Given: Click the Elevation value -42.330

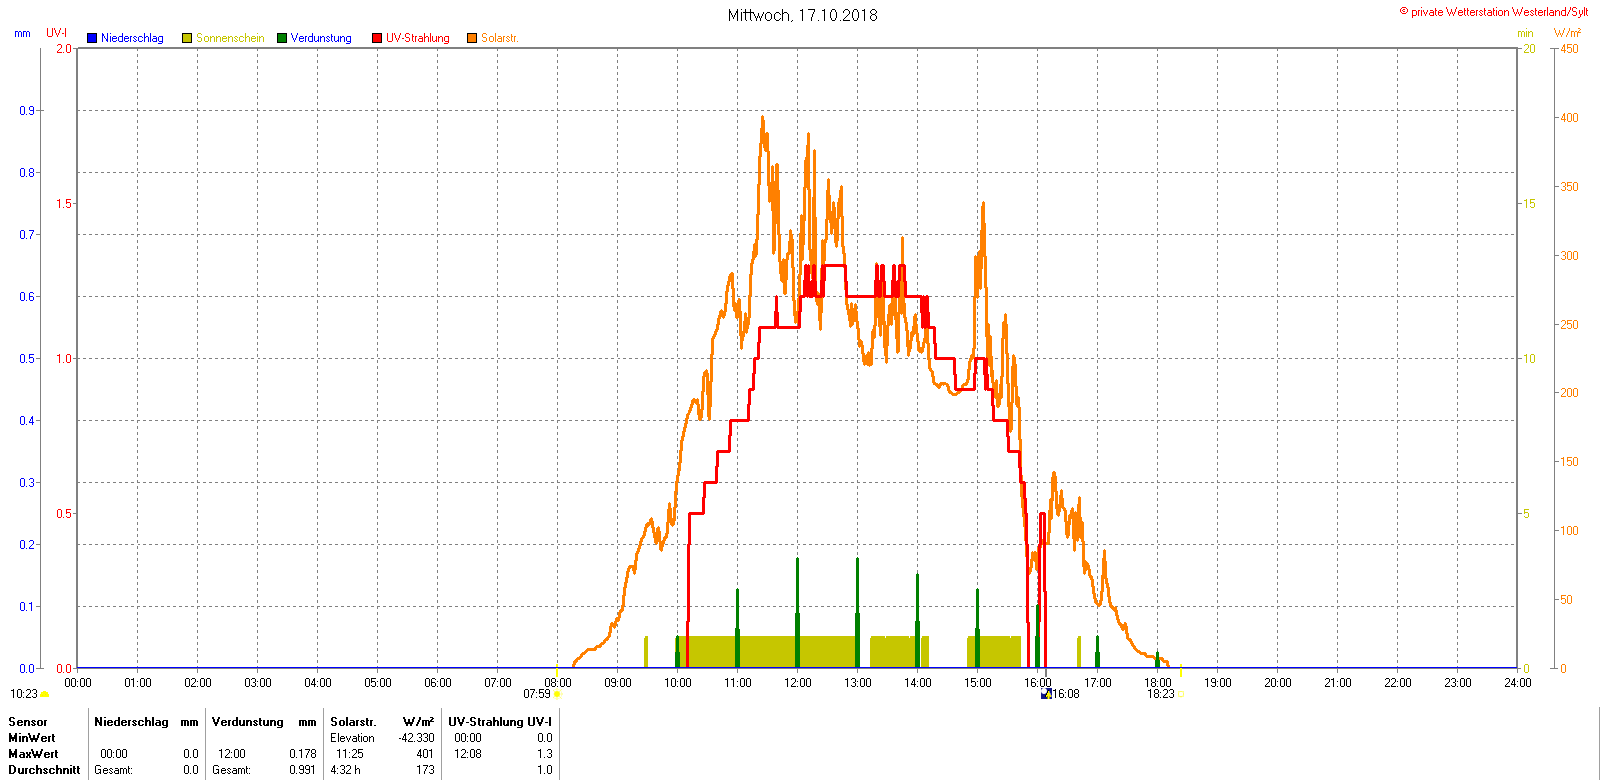Looking at the screenshot, I should tap(417, 738).
